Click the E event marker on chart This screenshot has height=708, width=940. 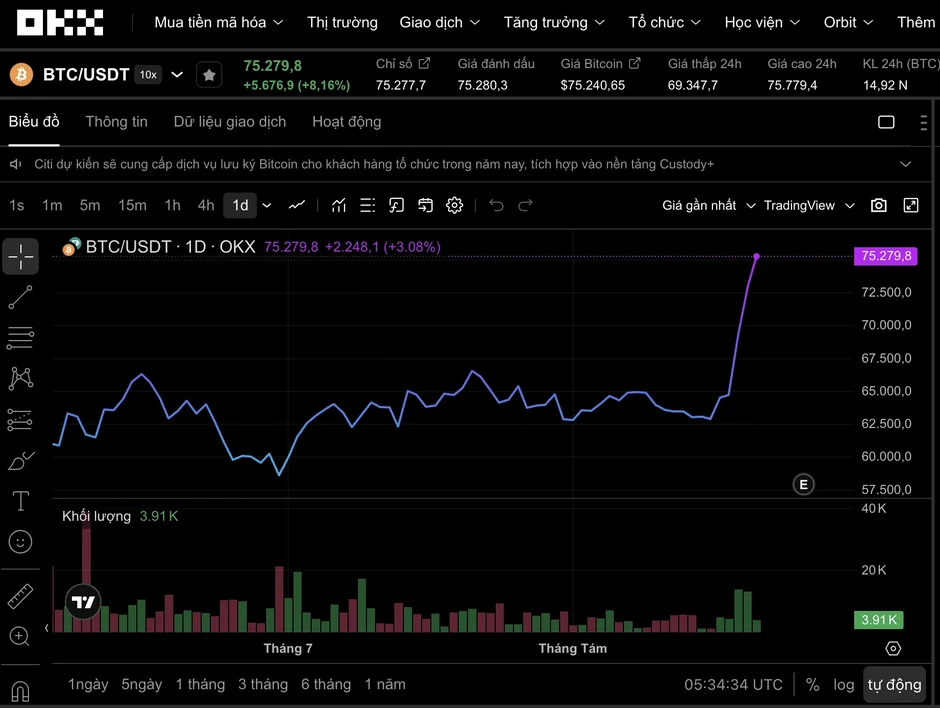coord(803,484)
